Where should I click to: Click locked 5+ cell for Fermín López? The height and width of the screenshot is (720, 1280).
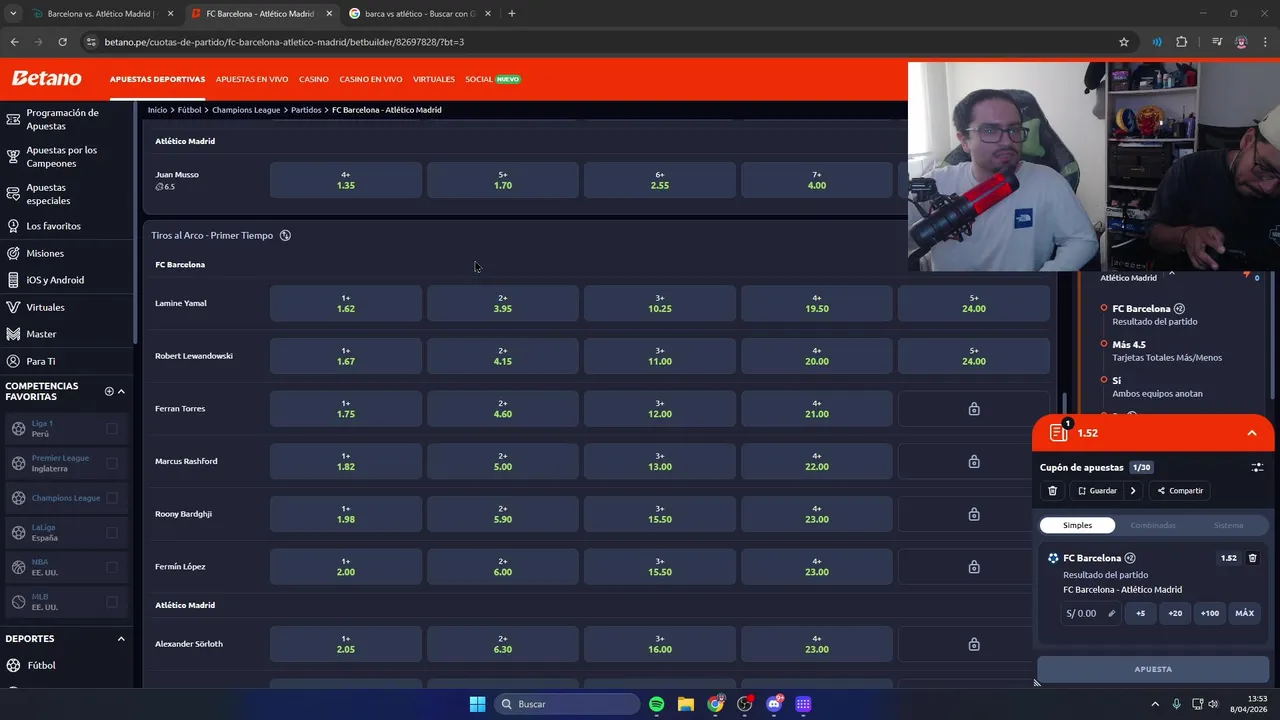coord(974,567)
